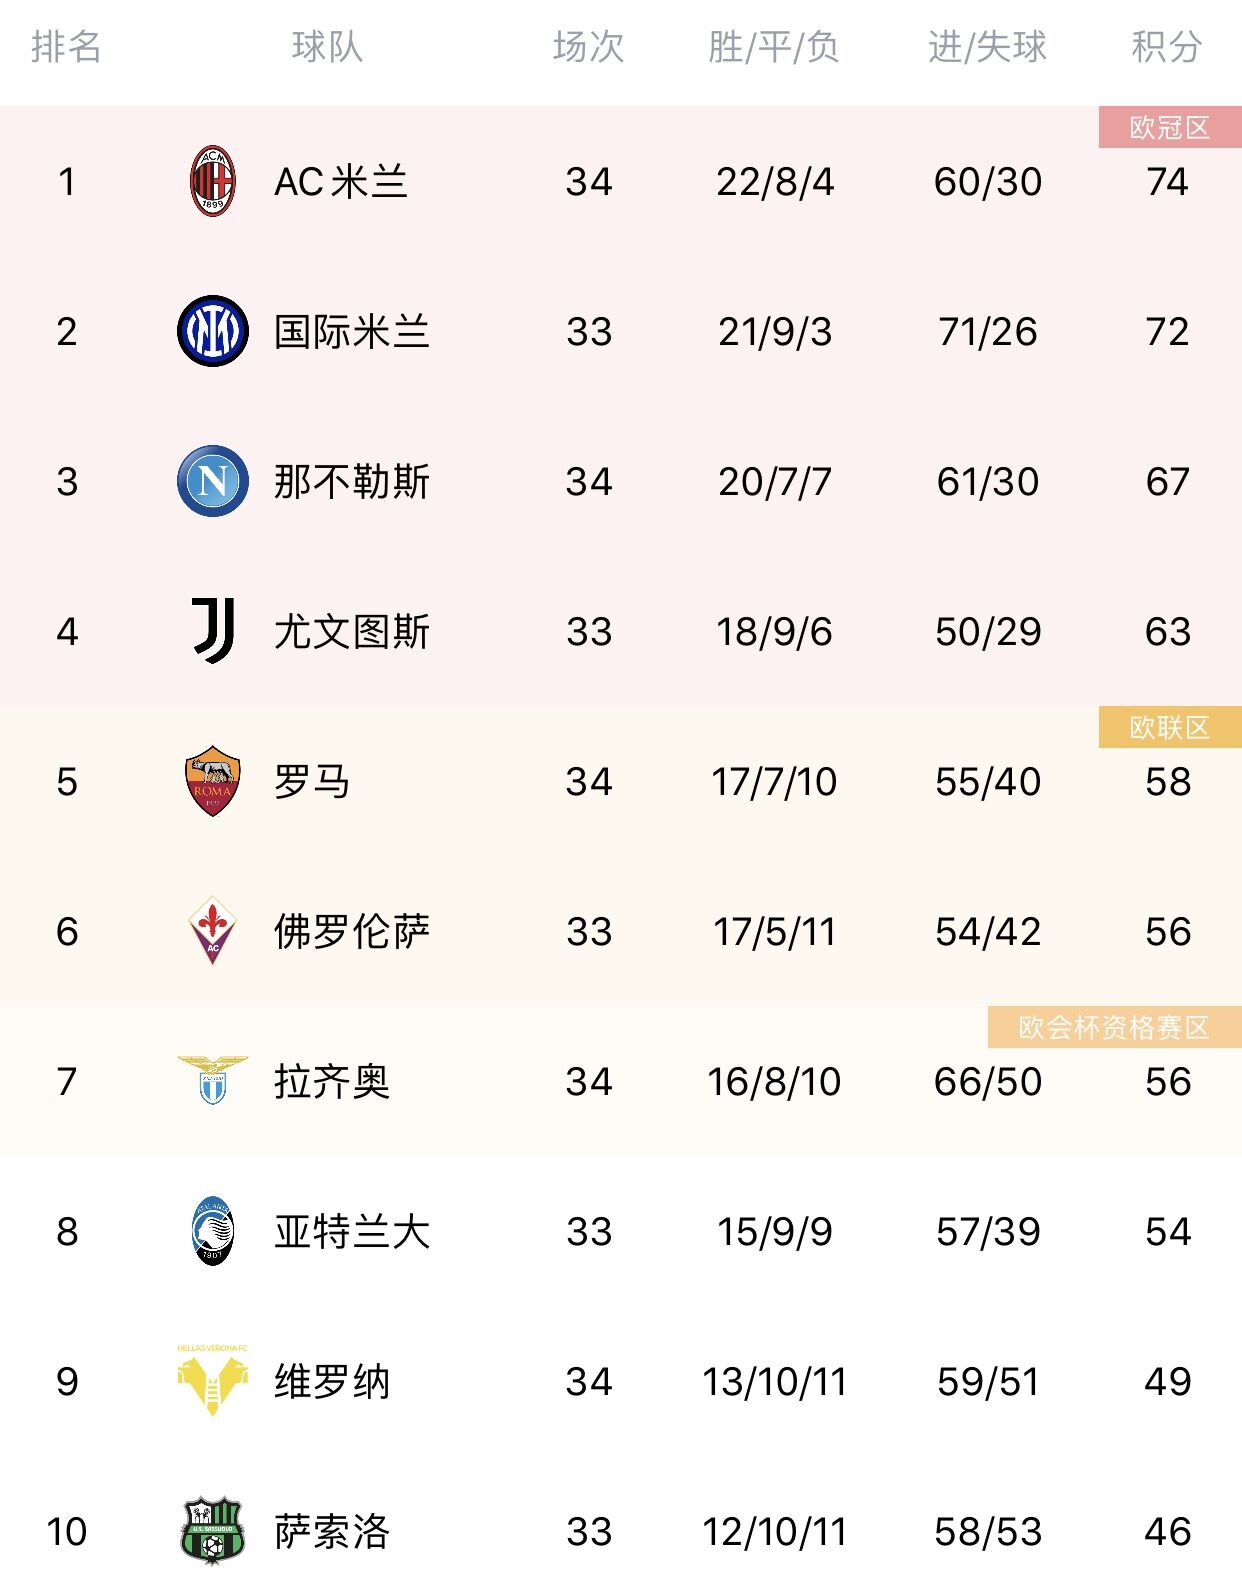Select the 场次 column header
The height and width of the screenshot is (1590, 1242).
click(588, 47)
